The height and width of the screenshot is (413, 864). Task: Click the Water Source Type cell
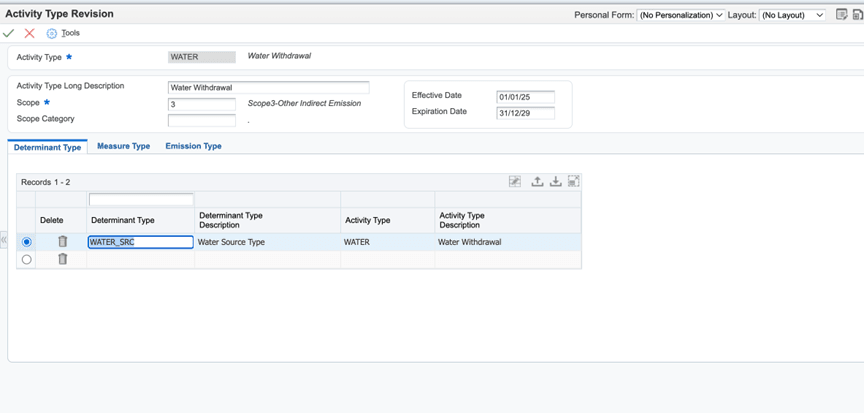(231, 242)
